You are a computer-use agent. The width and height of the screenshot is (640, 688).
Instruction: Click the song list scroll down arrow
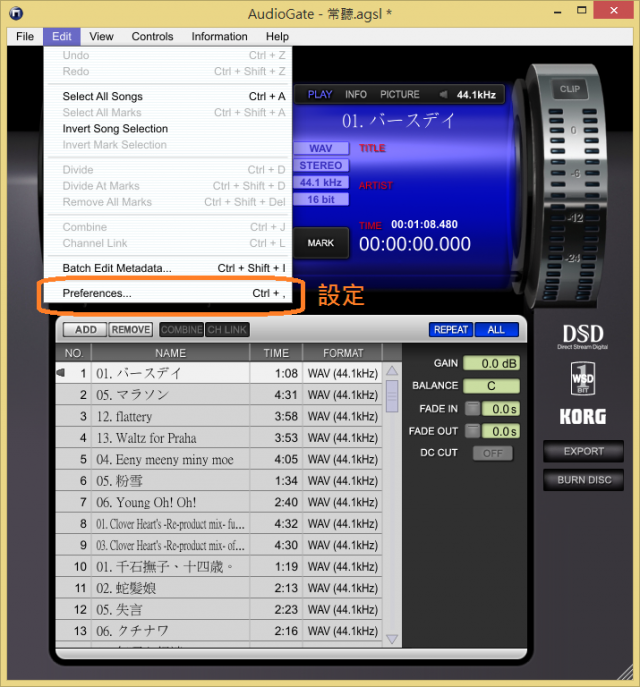click(392, 639)
